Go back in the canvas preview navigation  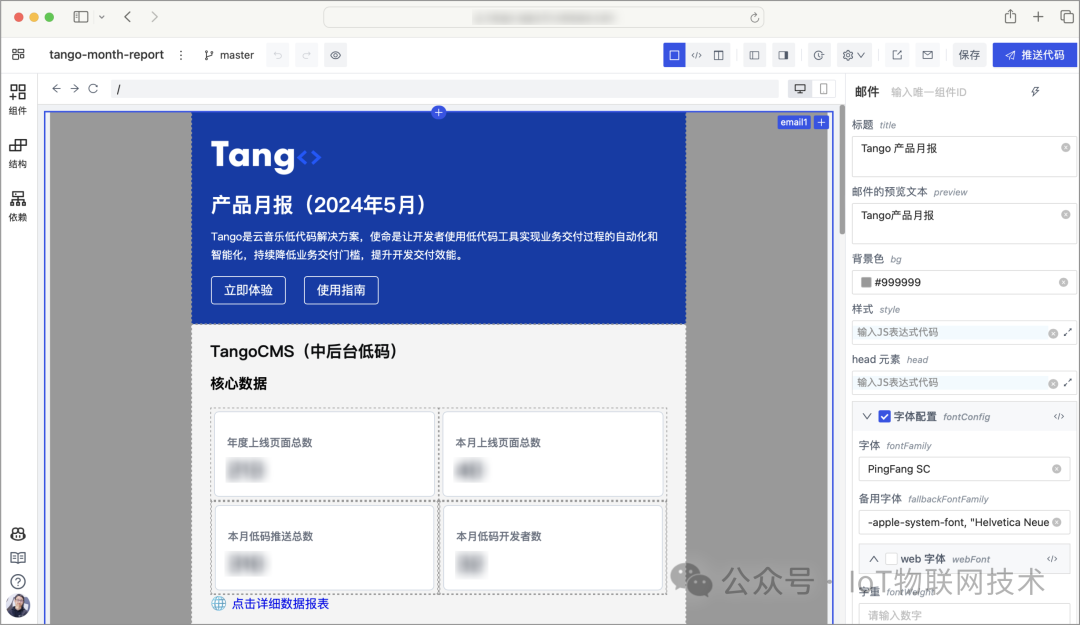tap(56, 89)
